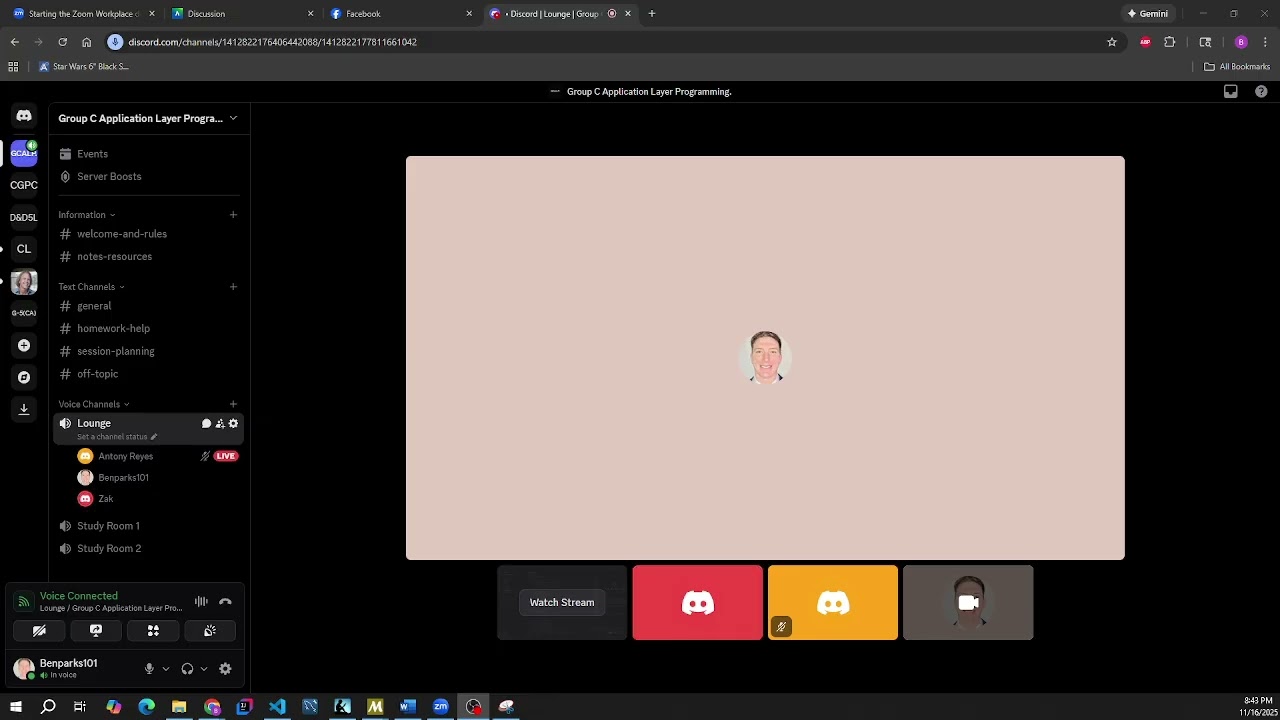Click Share Your Screen button
Viewport: 1280px width, 720px height.
[x=96, y=631]
